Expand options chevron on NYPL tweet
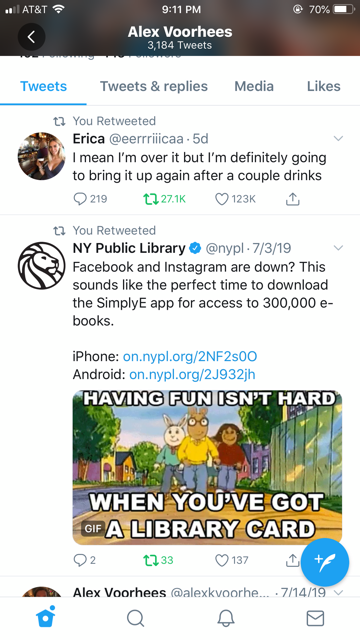360x640 pixels. 338,248
